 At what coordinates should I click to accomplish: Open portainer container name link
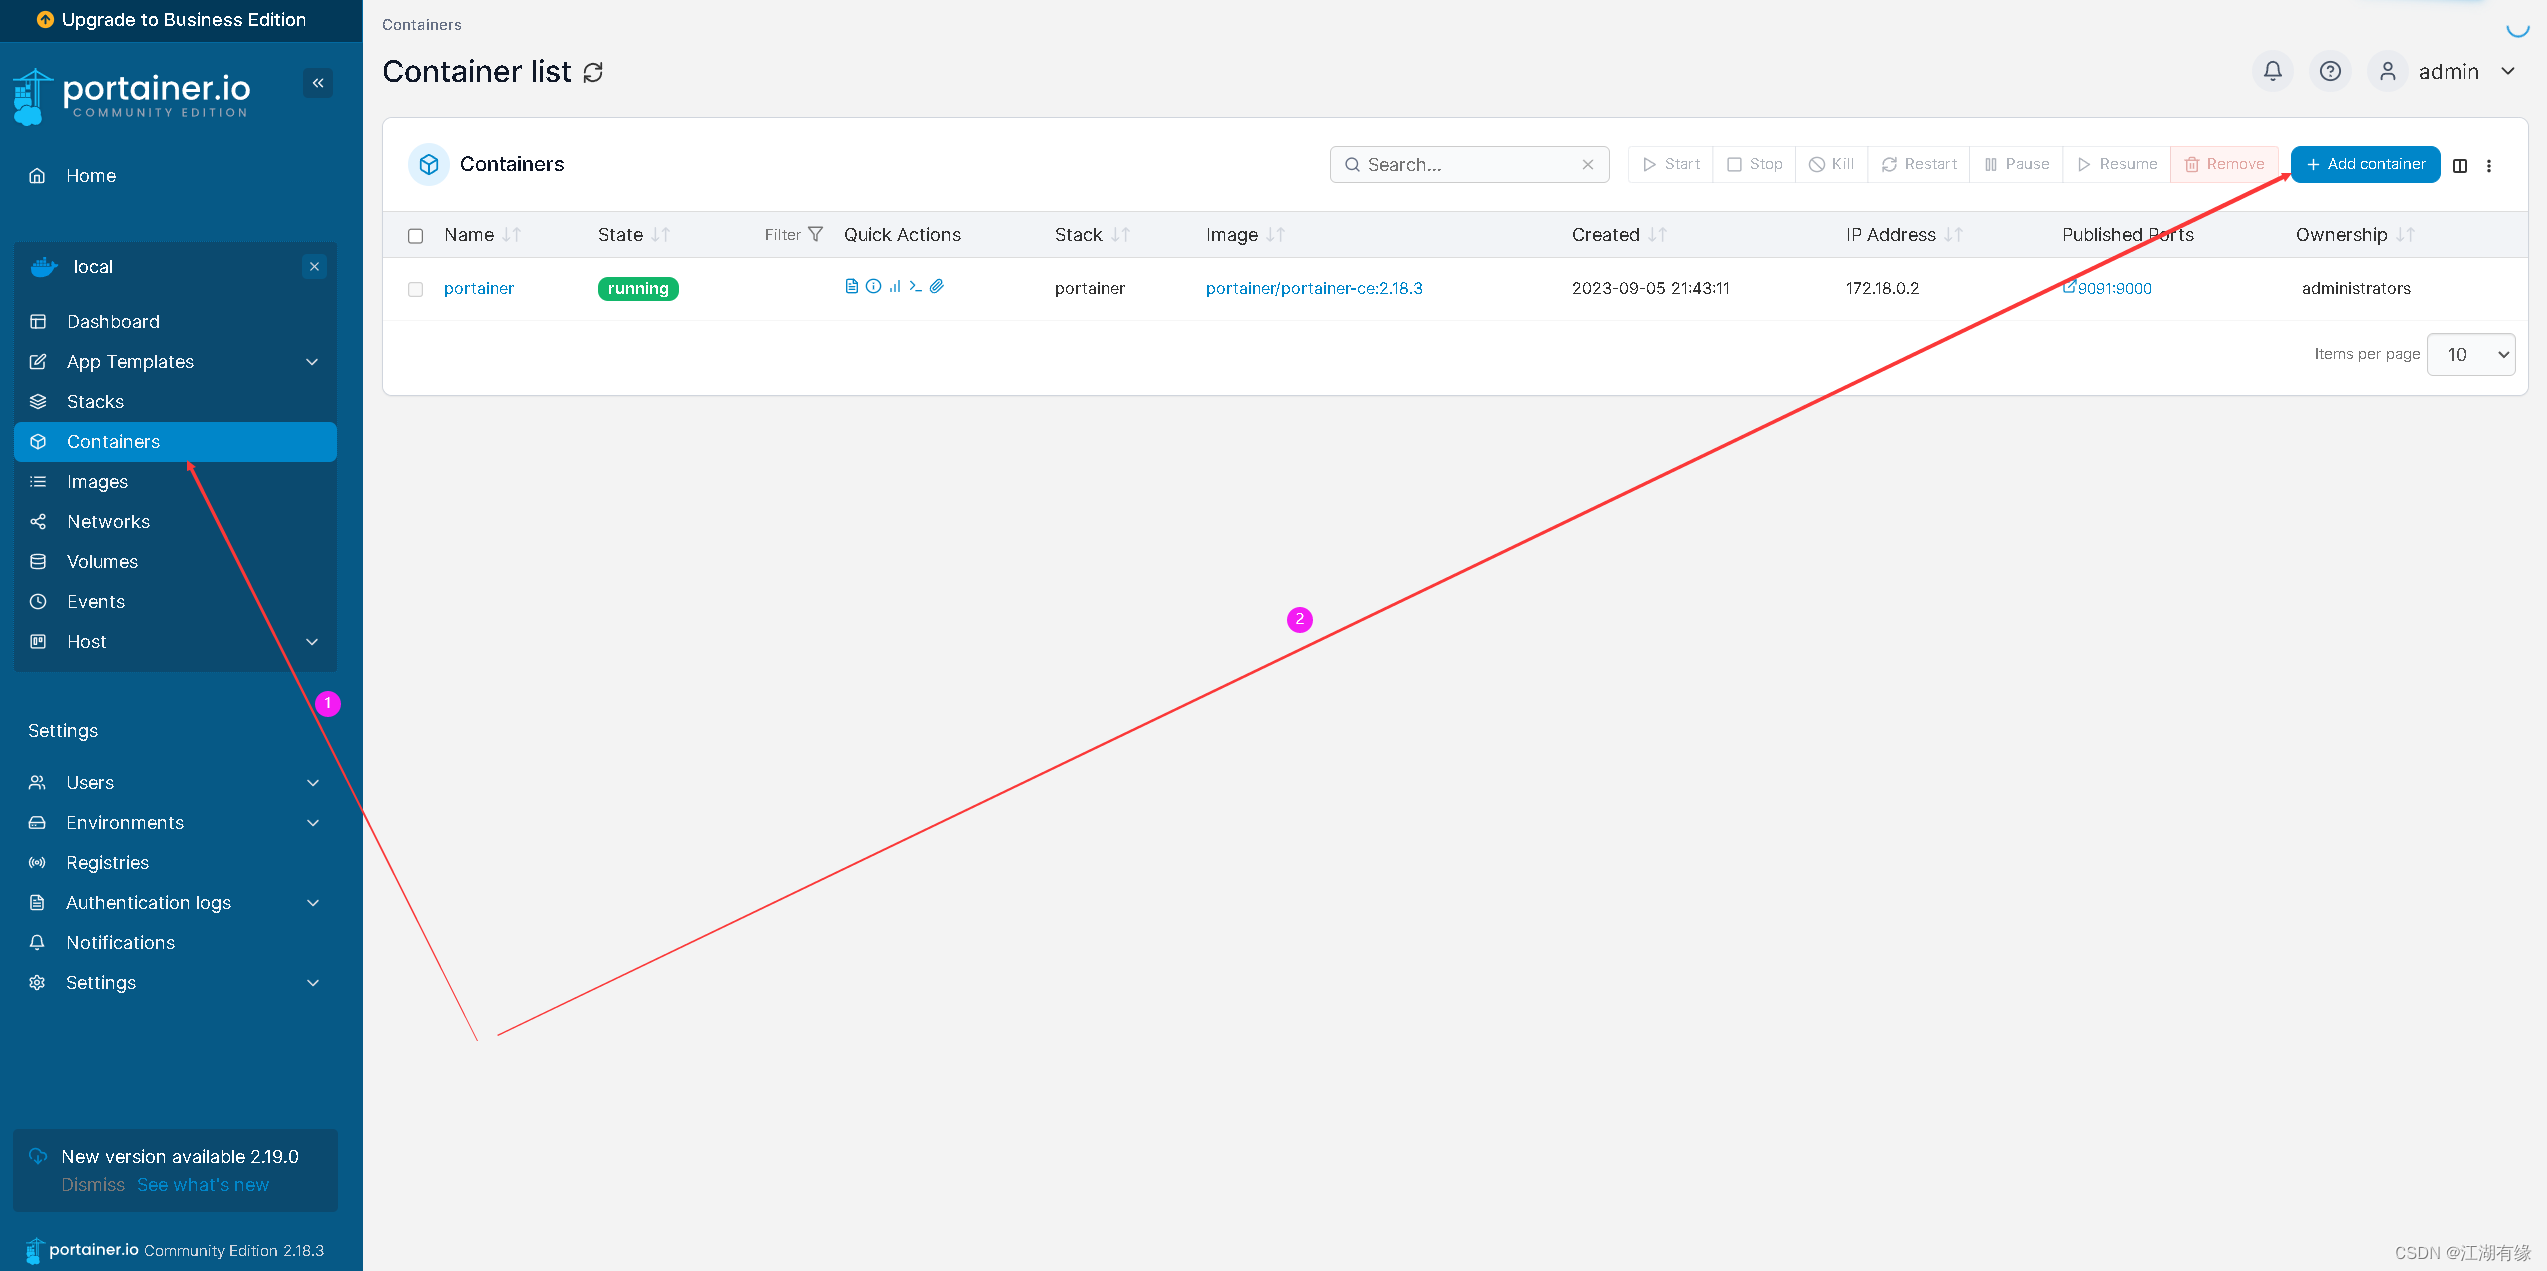pos(479,288)
